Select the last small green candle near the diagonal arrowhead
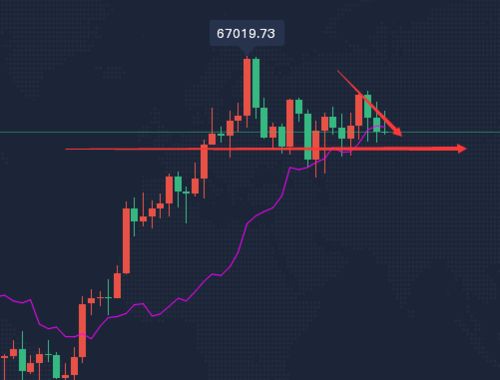The height and width of the screenshot is (380, 500). pos(376,125)
